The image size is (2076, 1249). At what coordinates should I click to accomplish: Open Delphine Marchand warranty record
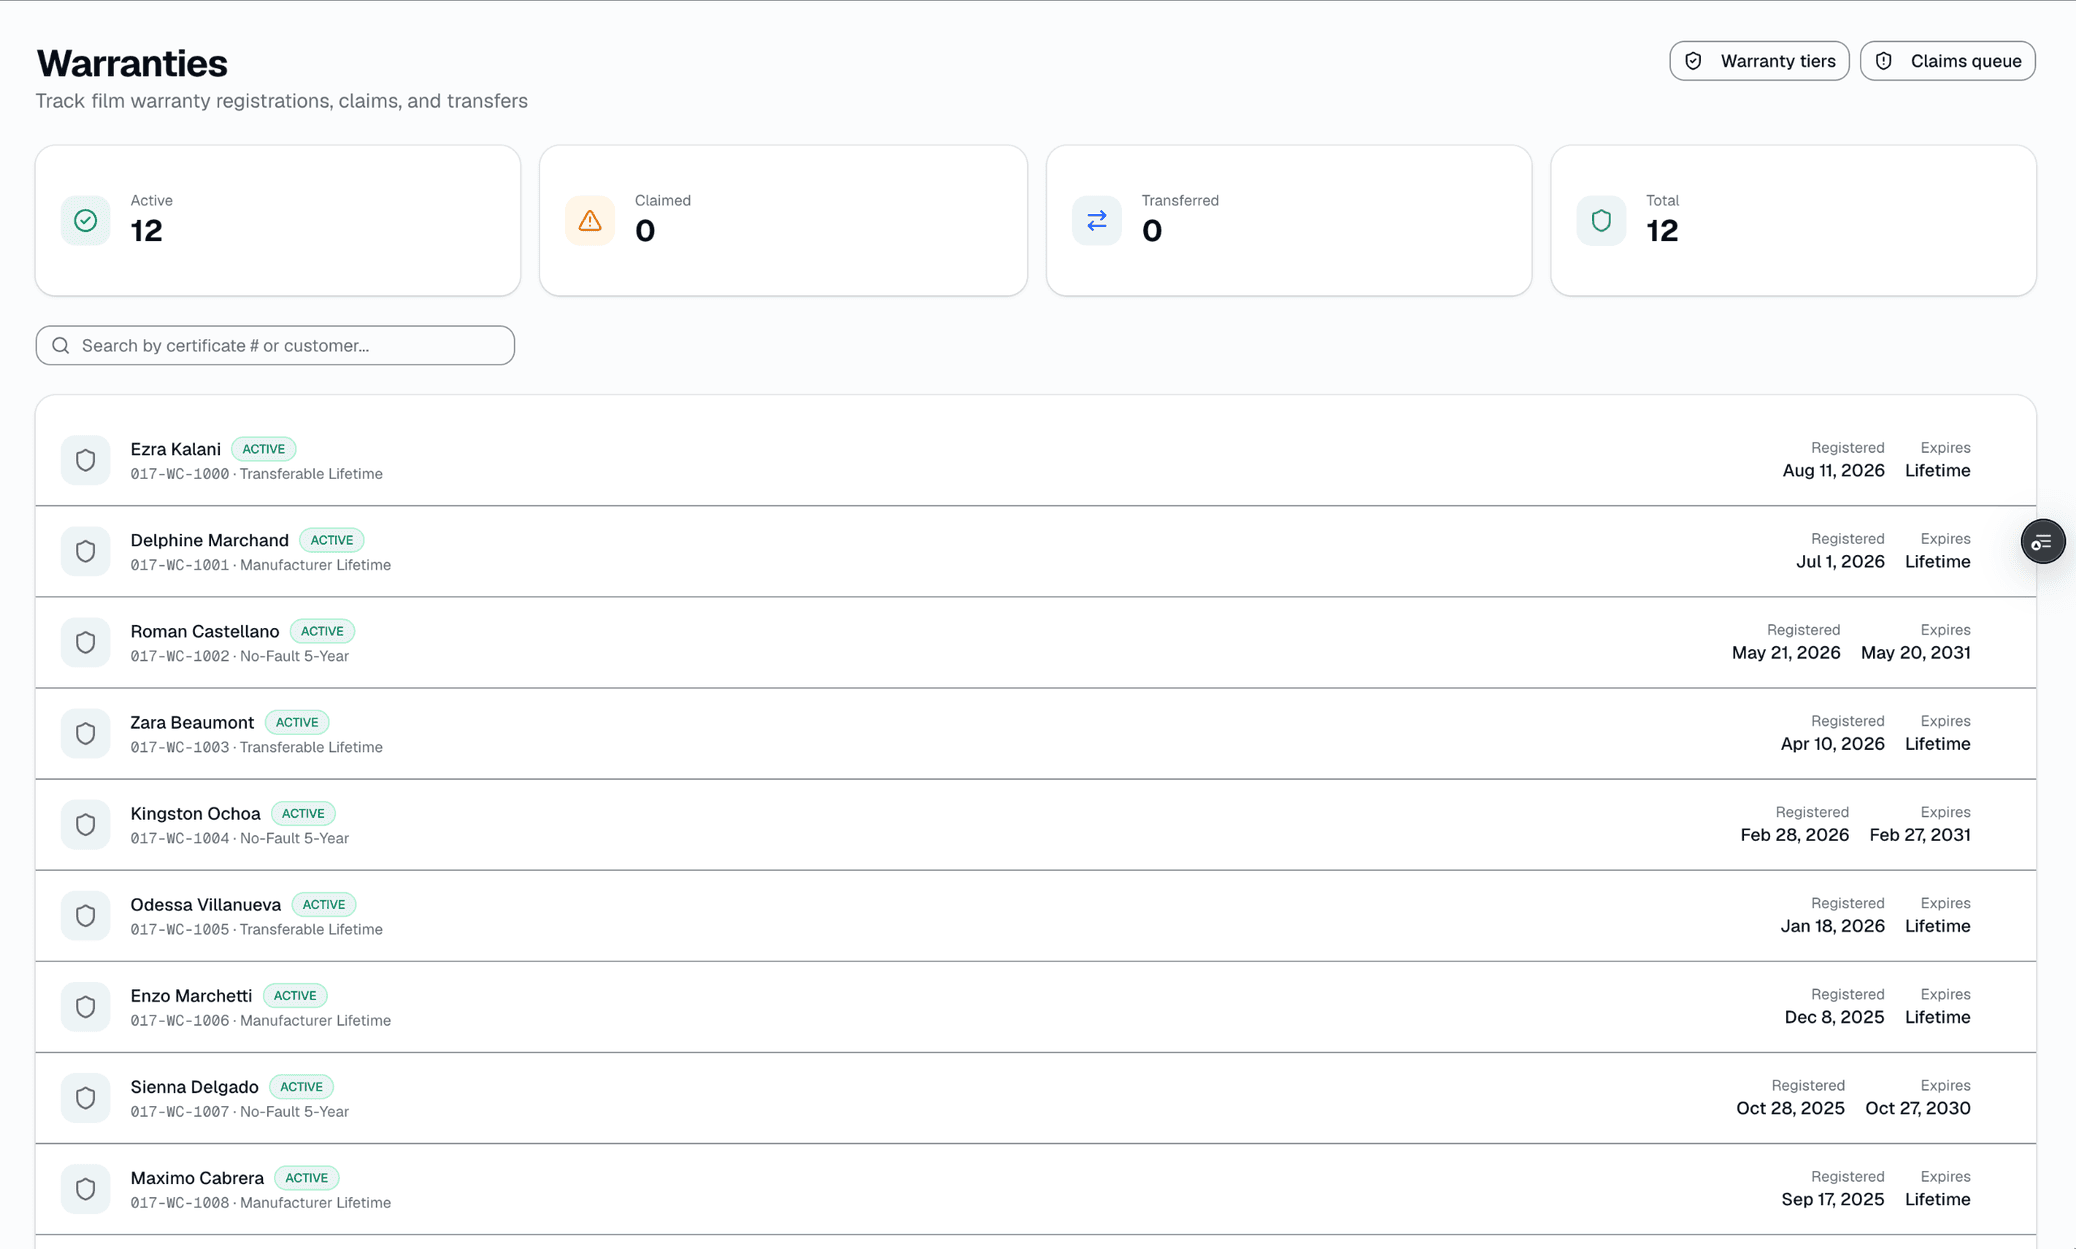tap(1035, 551)
